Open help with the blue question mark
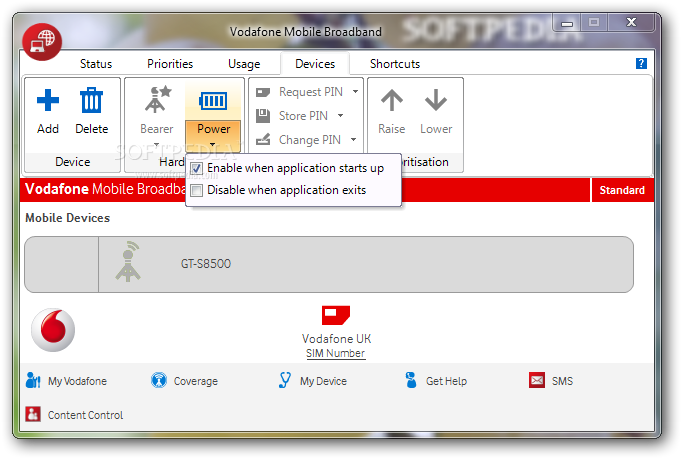The height and width of the screenshot is (459, 682). (641, 64)
